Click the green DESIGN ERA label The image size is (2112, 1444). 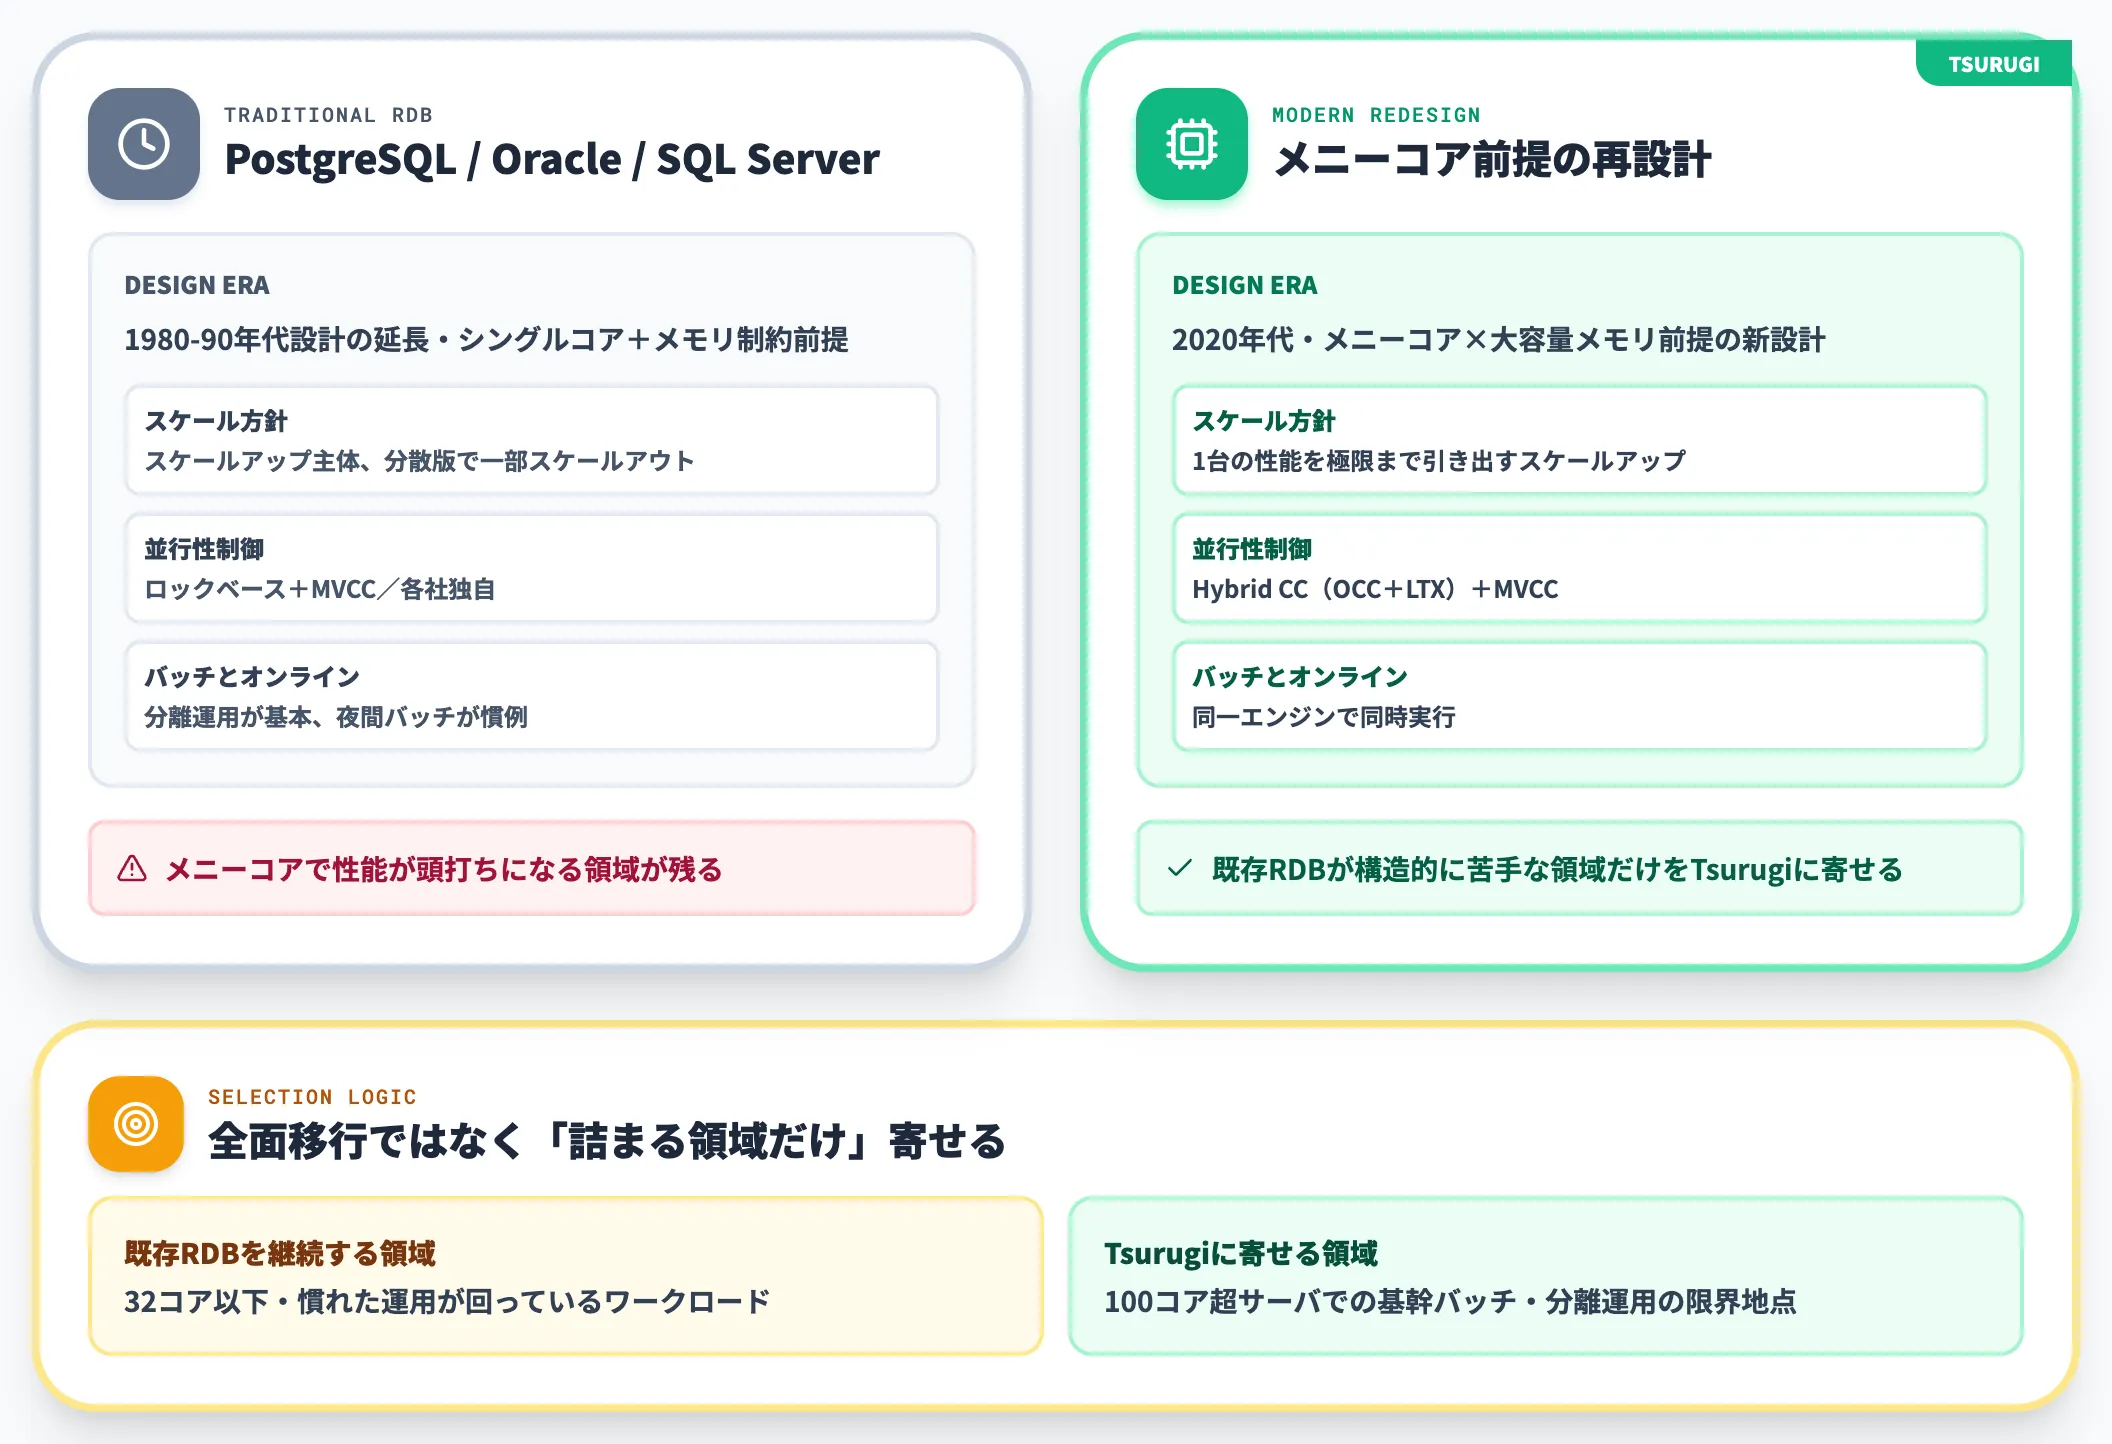pos(1245,285)
